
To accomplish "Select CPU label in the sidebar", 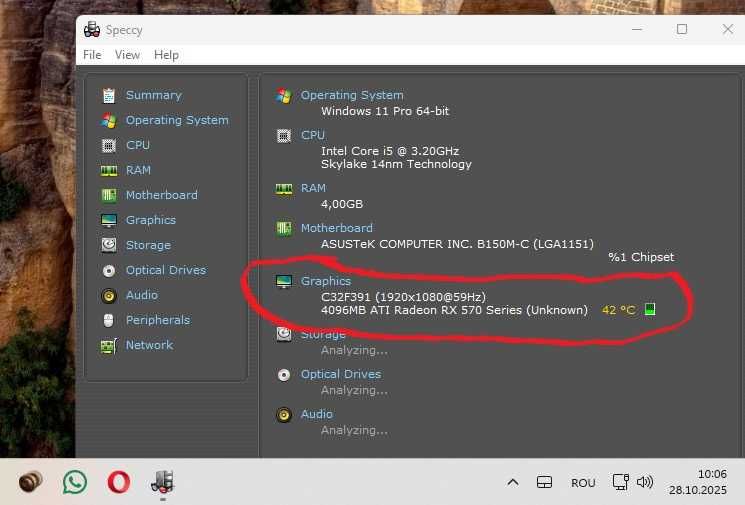I will 138,145.
